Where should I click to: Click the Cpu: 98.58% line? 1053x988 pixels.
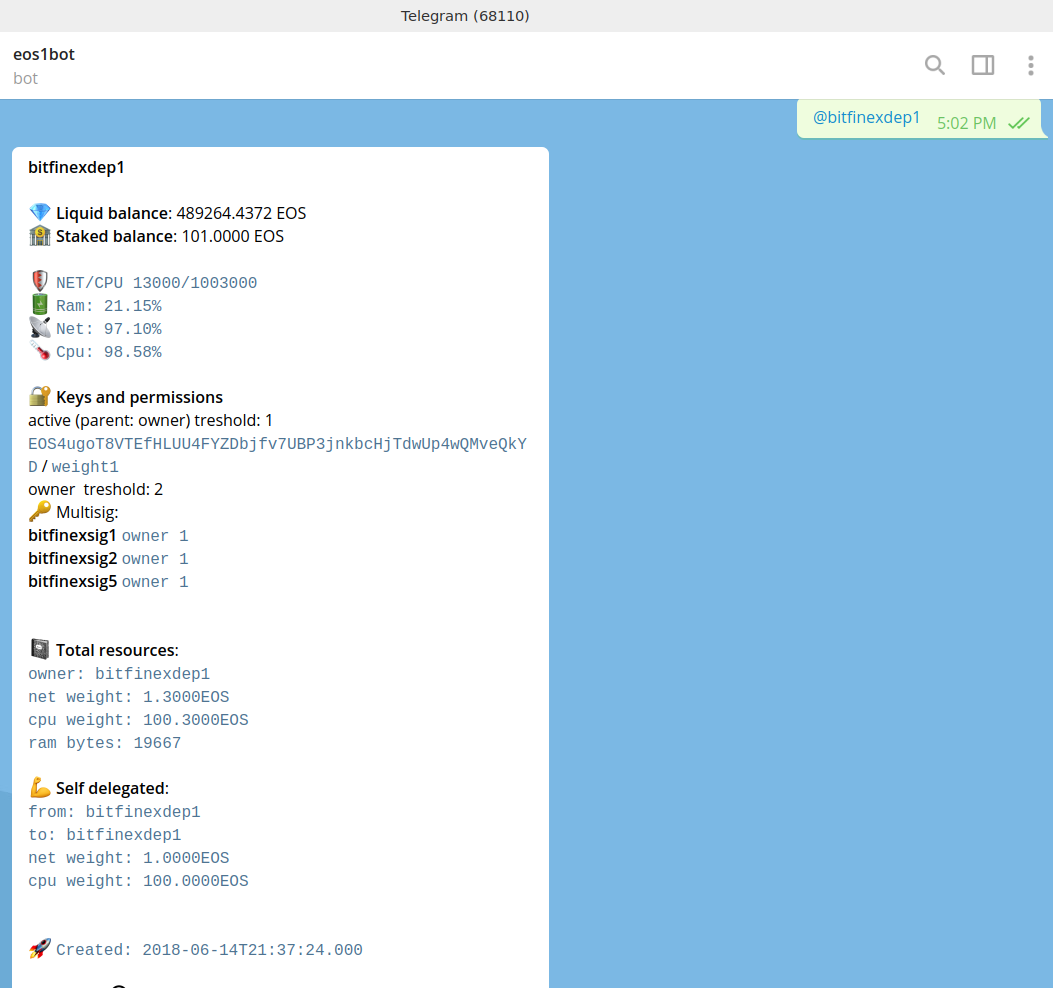tap(109, 352)
